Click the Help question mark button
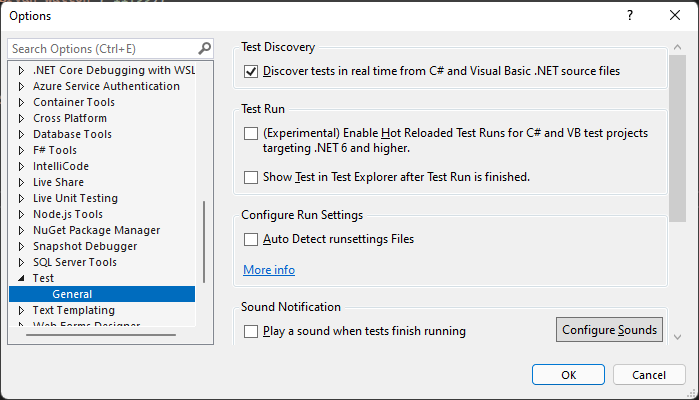Viewport: 699px width, 400px height. (629, 15)
